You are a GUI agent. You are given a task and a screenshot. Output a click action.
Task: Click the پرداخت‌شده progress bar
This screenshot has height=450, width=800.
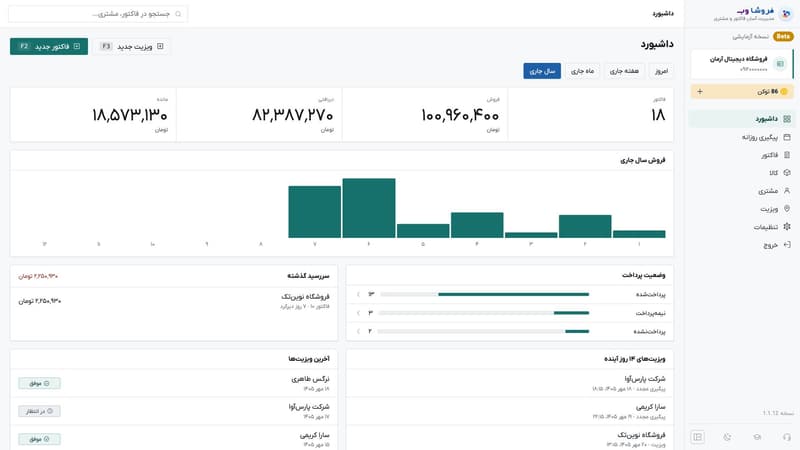coord(484,294)
